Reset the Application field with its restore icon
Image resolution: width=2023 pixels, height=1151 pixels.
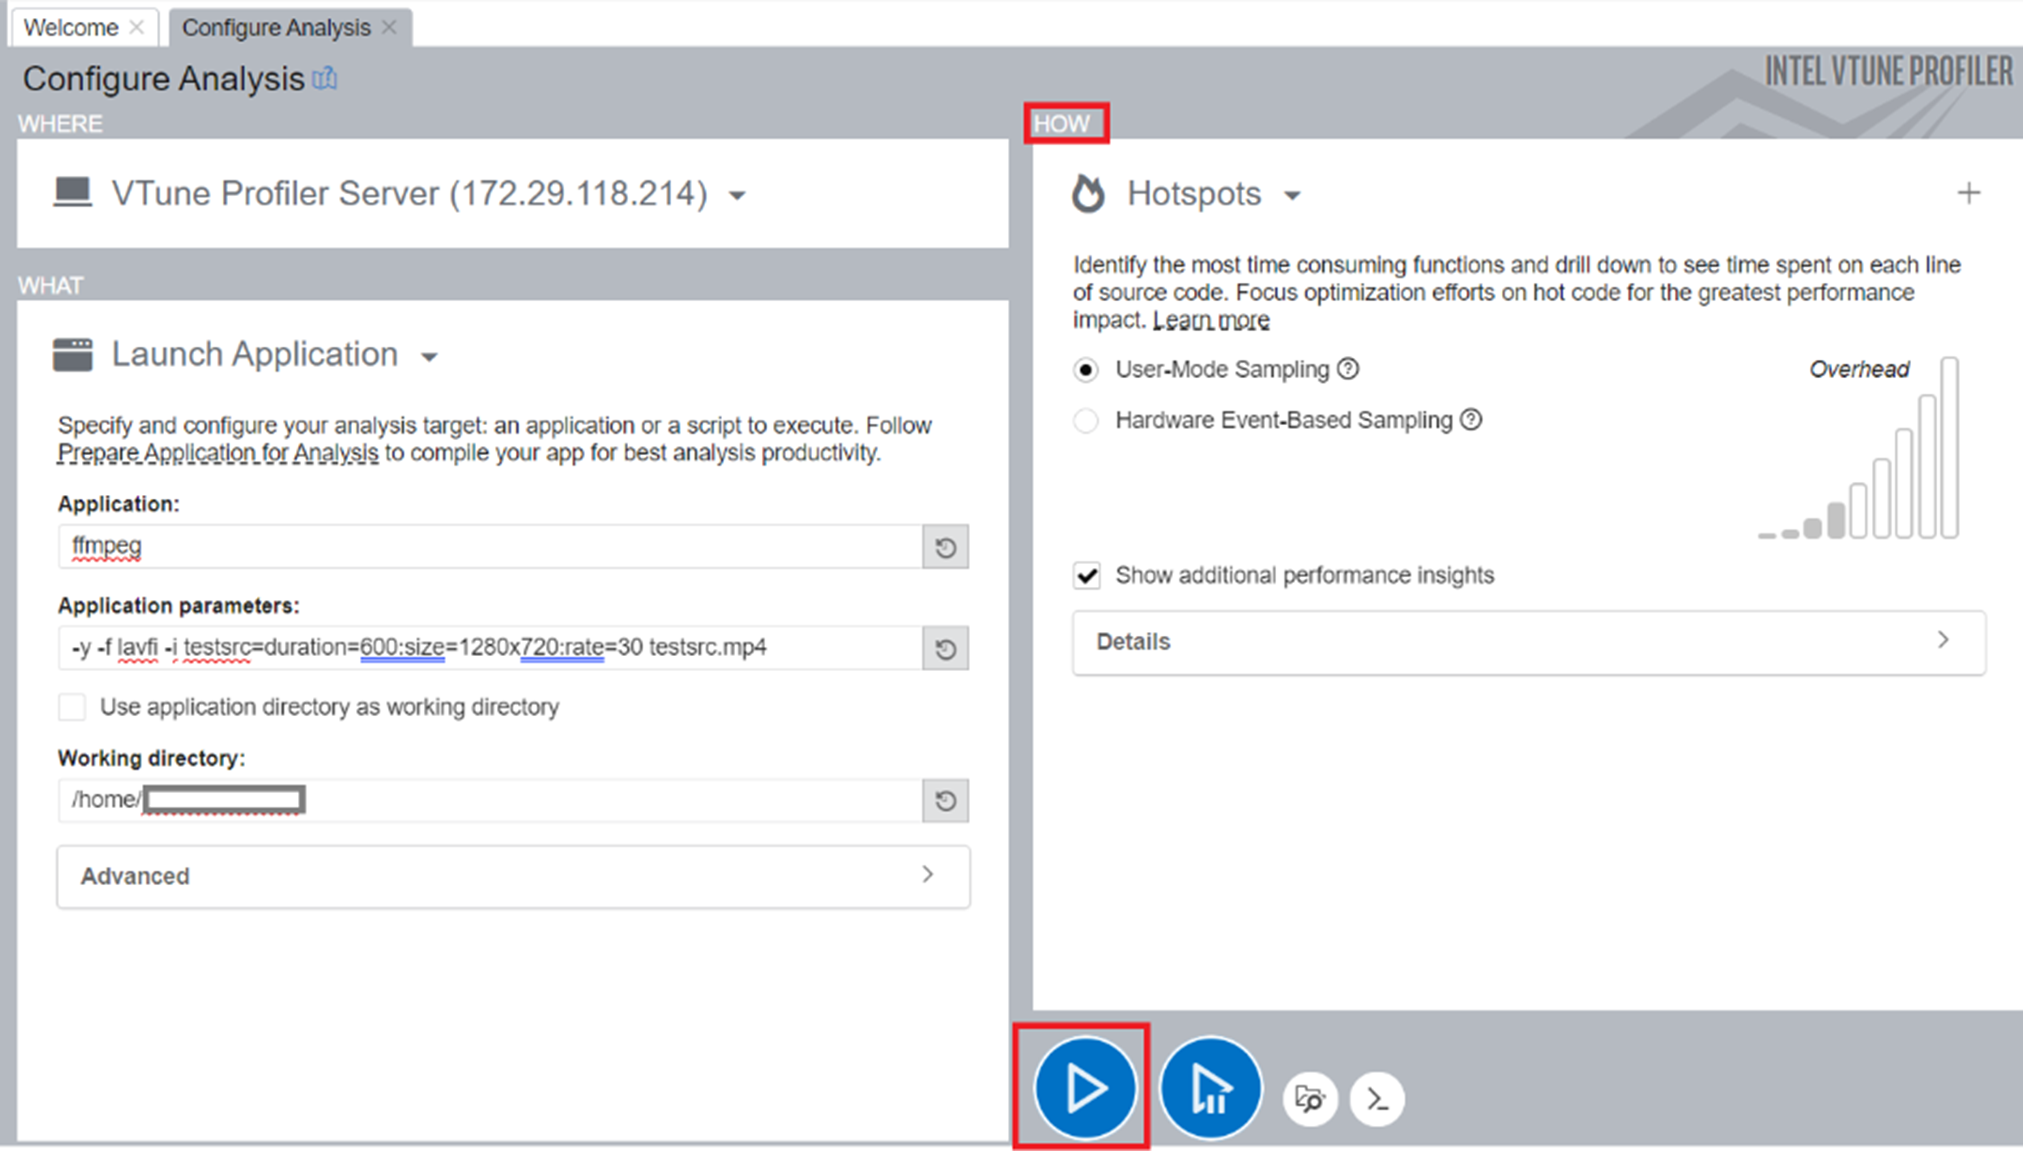click(945, 547)
